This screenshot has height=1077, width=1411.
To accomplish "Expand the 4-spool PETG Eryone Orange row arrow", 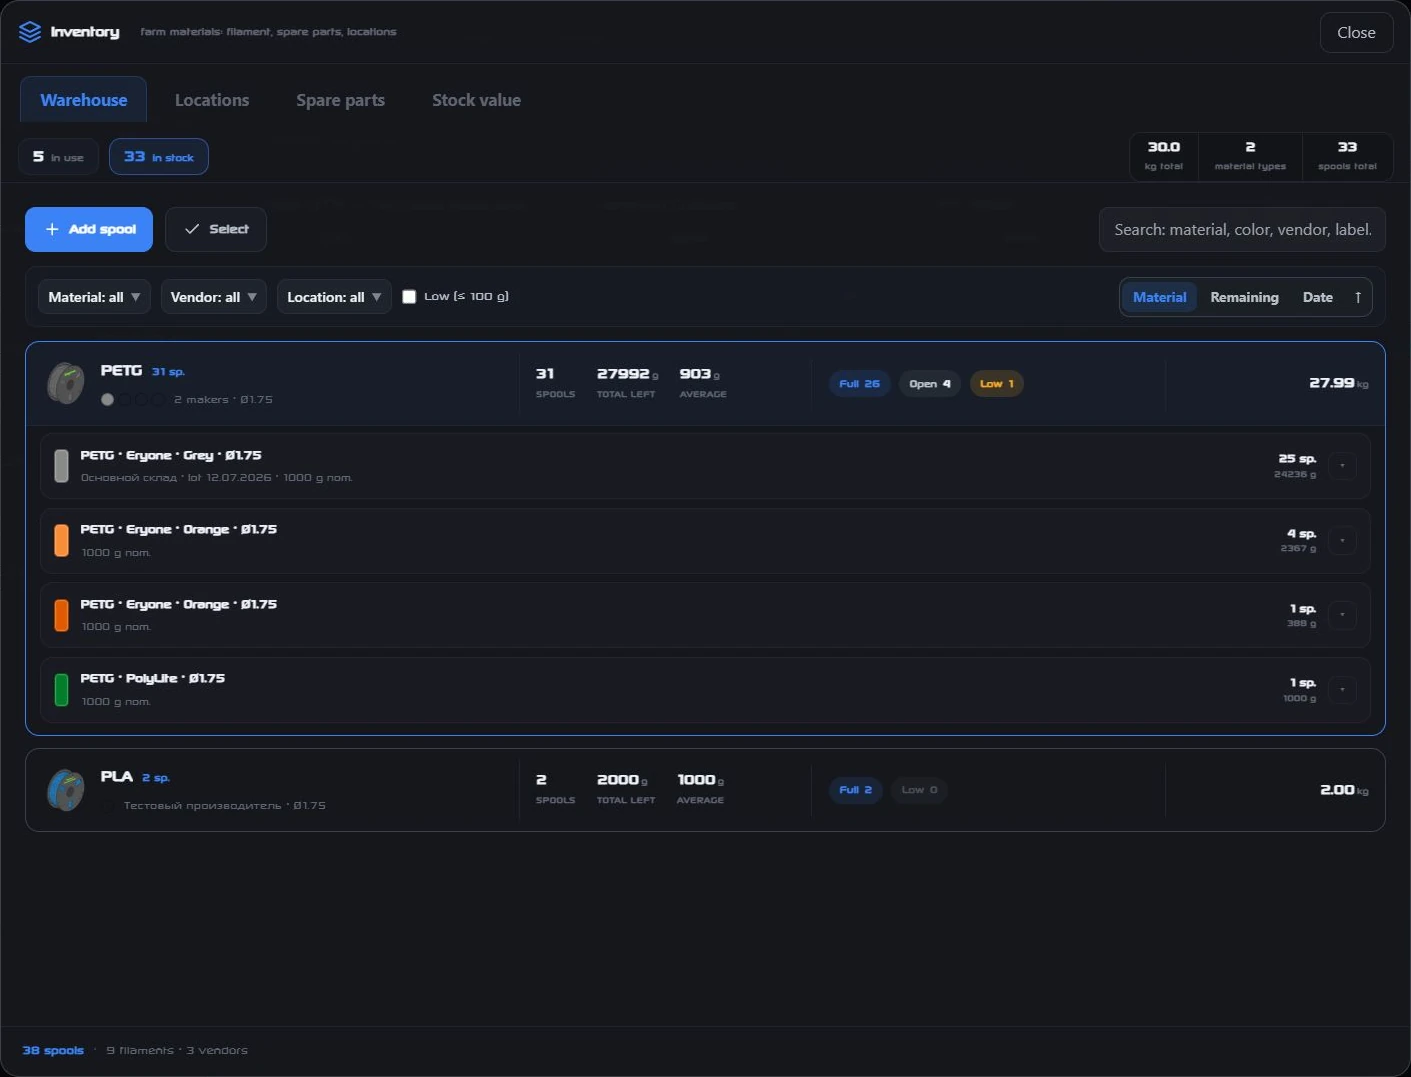I will click(1342, 541).
